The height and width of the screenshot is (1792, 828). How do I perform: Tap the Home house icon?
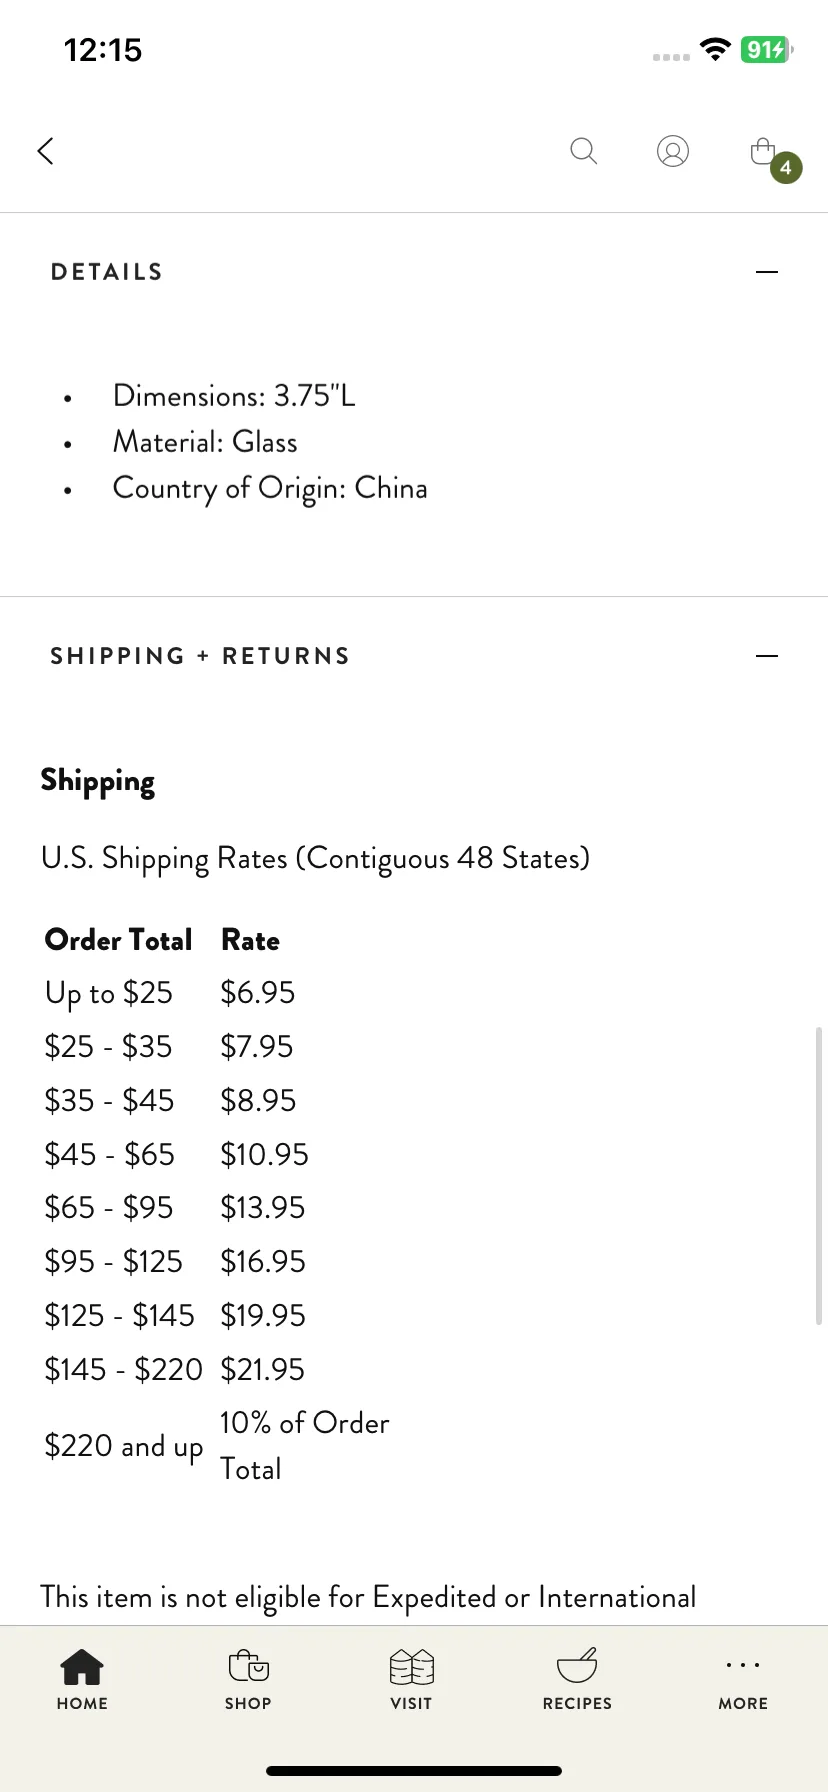[x=82, y=1667]
